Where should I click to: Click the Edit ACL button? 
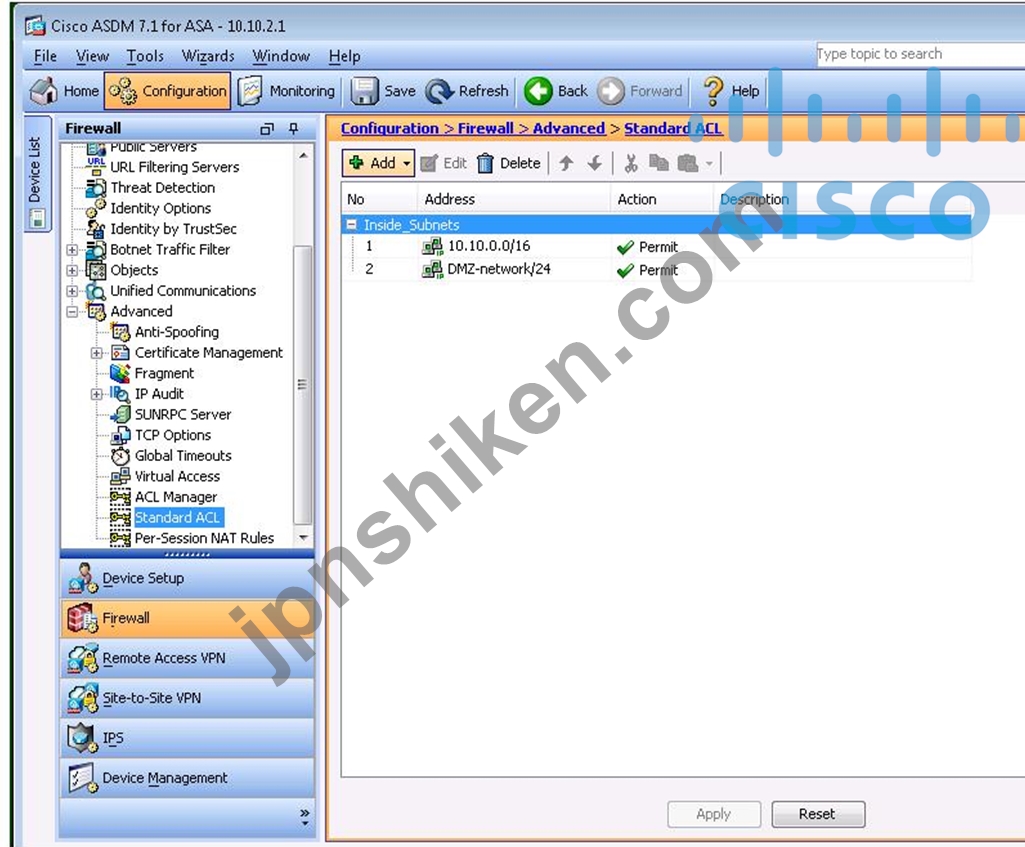tap(444, 163)
